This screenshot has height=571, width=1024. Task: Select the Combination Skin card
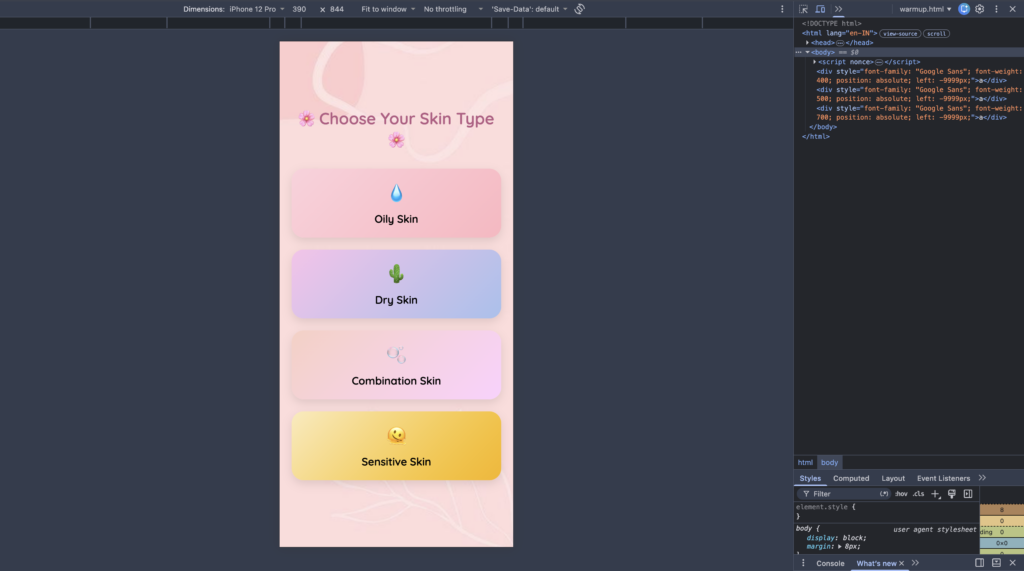point(396,365)
